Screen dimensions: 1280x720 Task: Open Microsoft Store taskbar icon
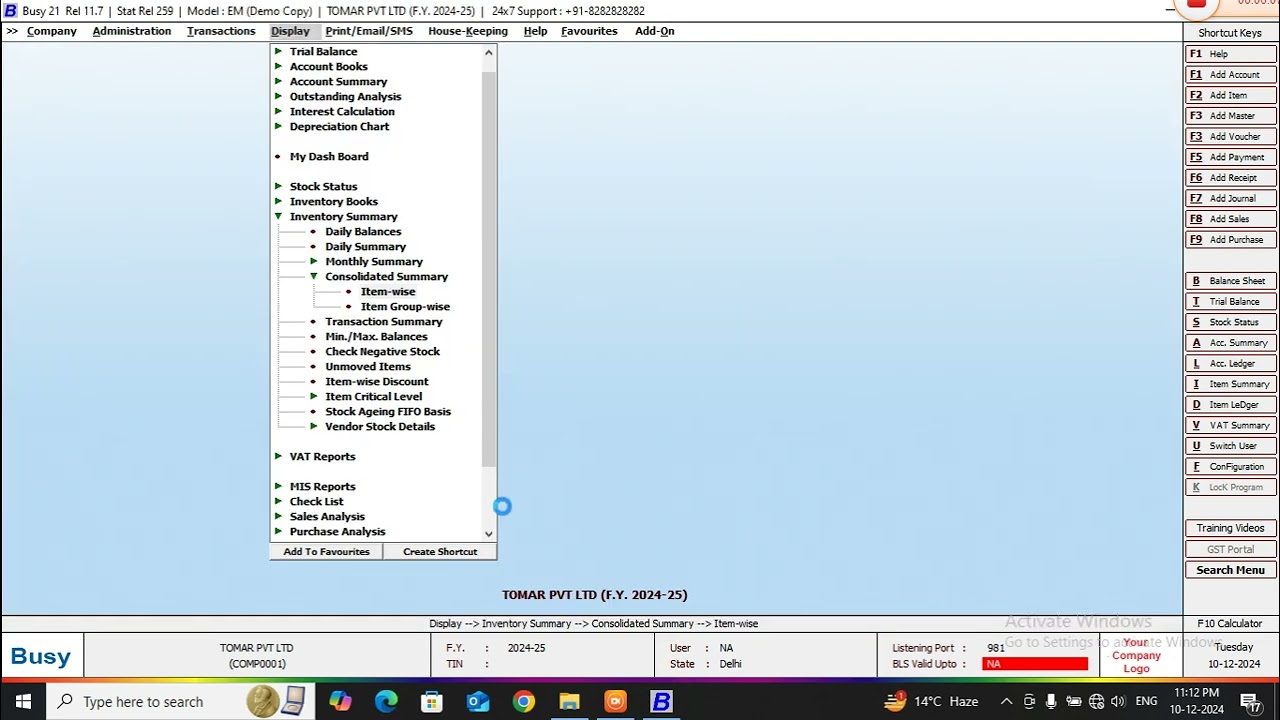(x=432, y=702)
